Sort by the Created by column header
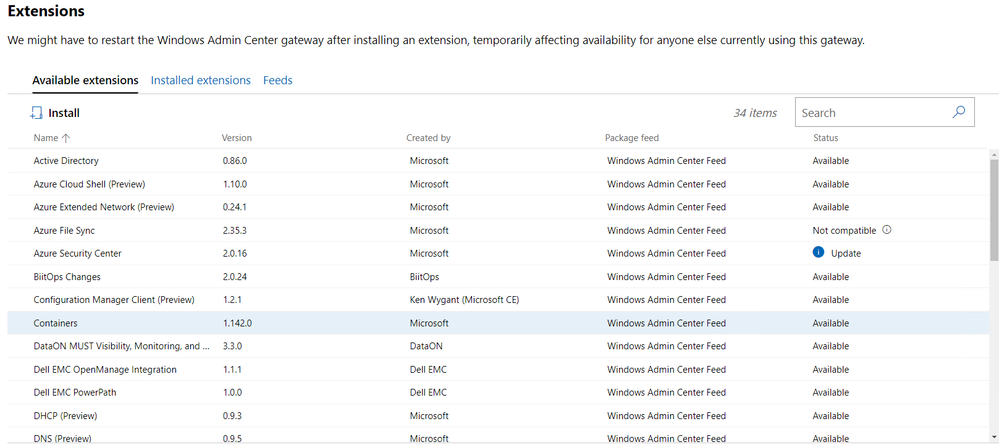 point(428,138)
